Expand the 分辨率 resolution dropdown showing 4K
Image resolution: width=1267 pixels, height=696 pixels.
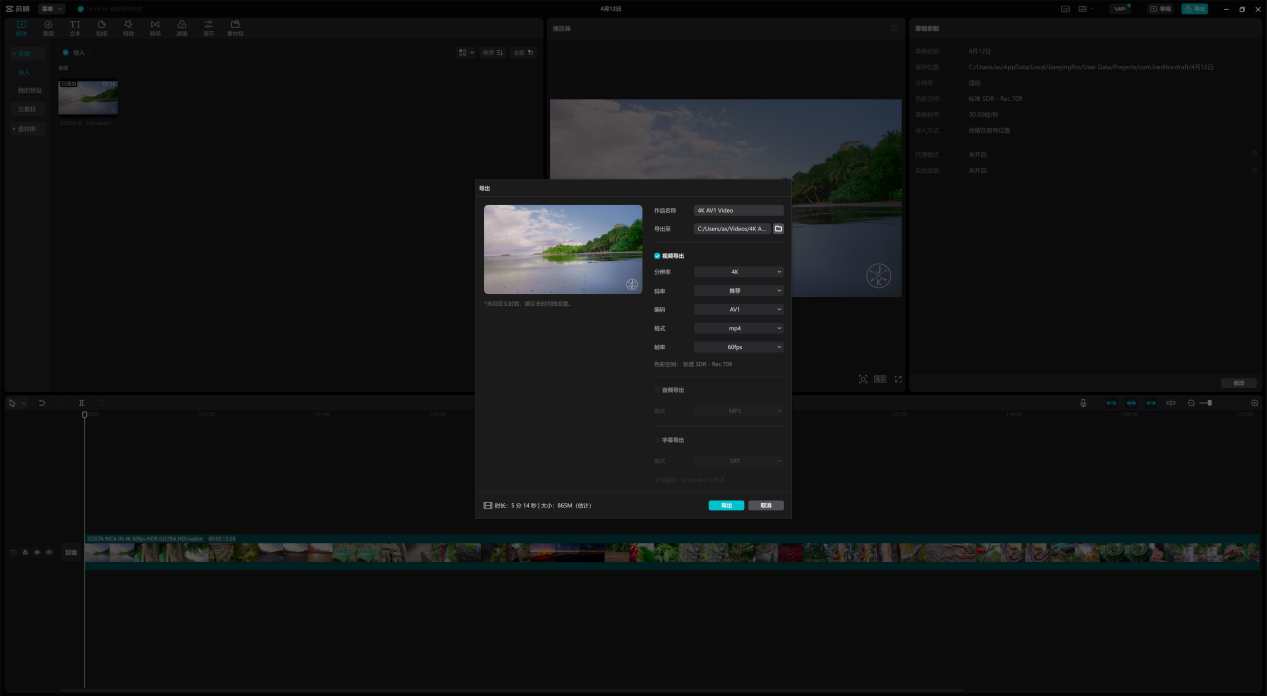tap(738, 272)
